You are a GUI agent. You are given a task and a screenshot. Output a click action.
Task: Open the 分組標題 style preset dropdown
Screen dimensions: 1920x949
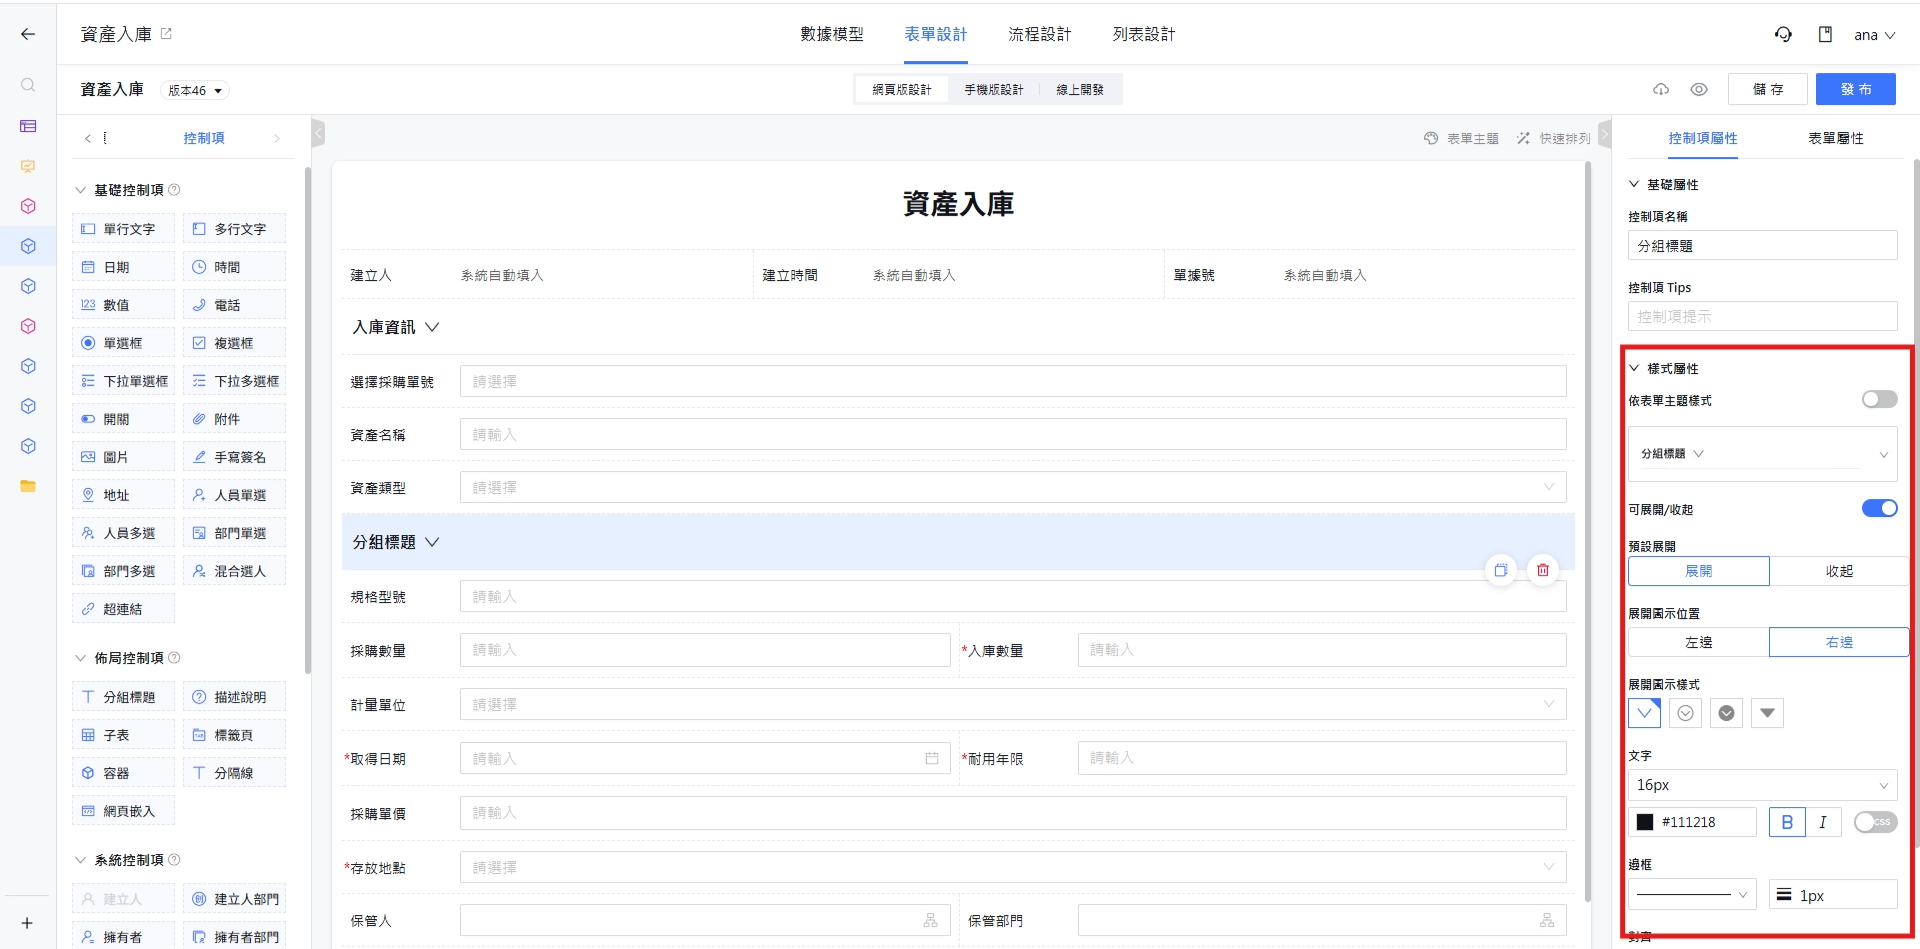(x=1763, y=454)
